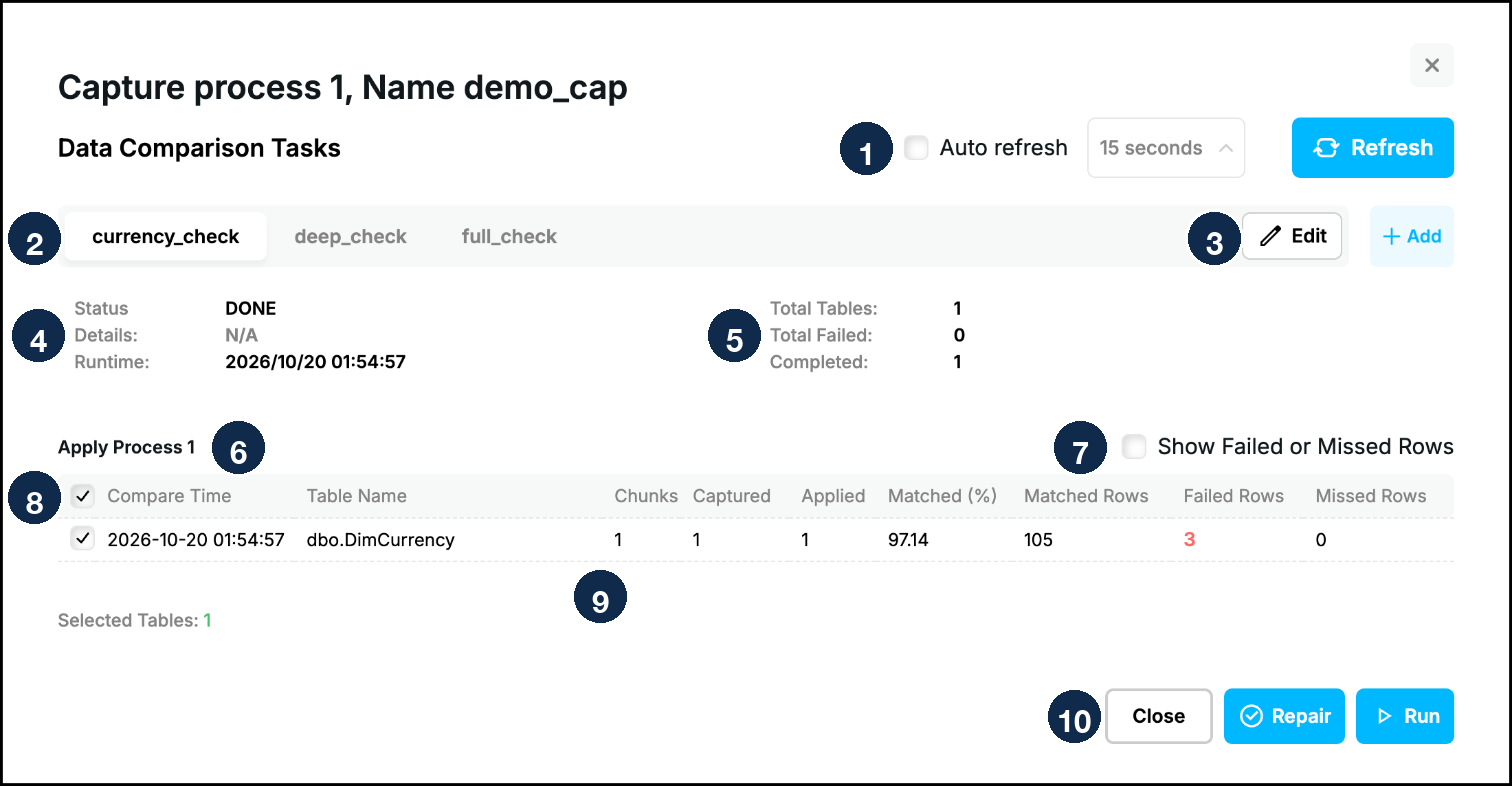
Task: Tick Show Failed or Missed Rows checkbox
Action: [1134, 446]
